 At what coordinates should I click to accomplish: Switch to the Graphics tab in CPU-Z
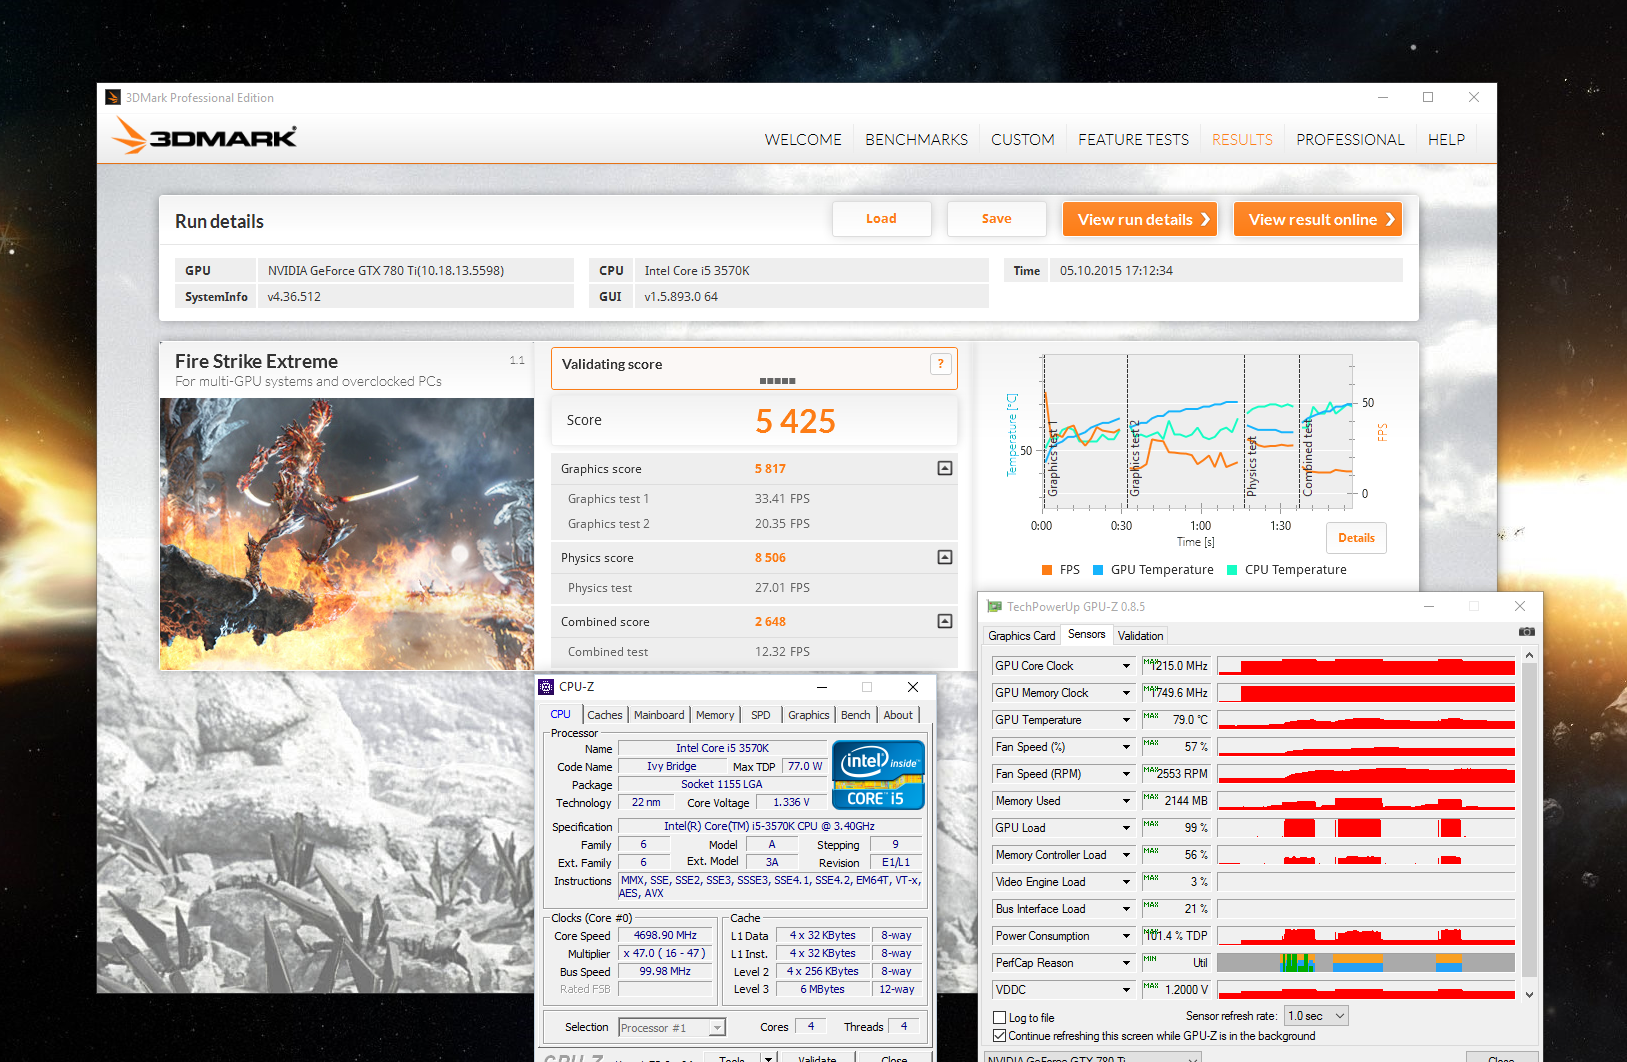click(x=809, y=715)
